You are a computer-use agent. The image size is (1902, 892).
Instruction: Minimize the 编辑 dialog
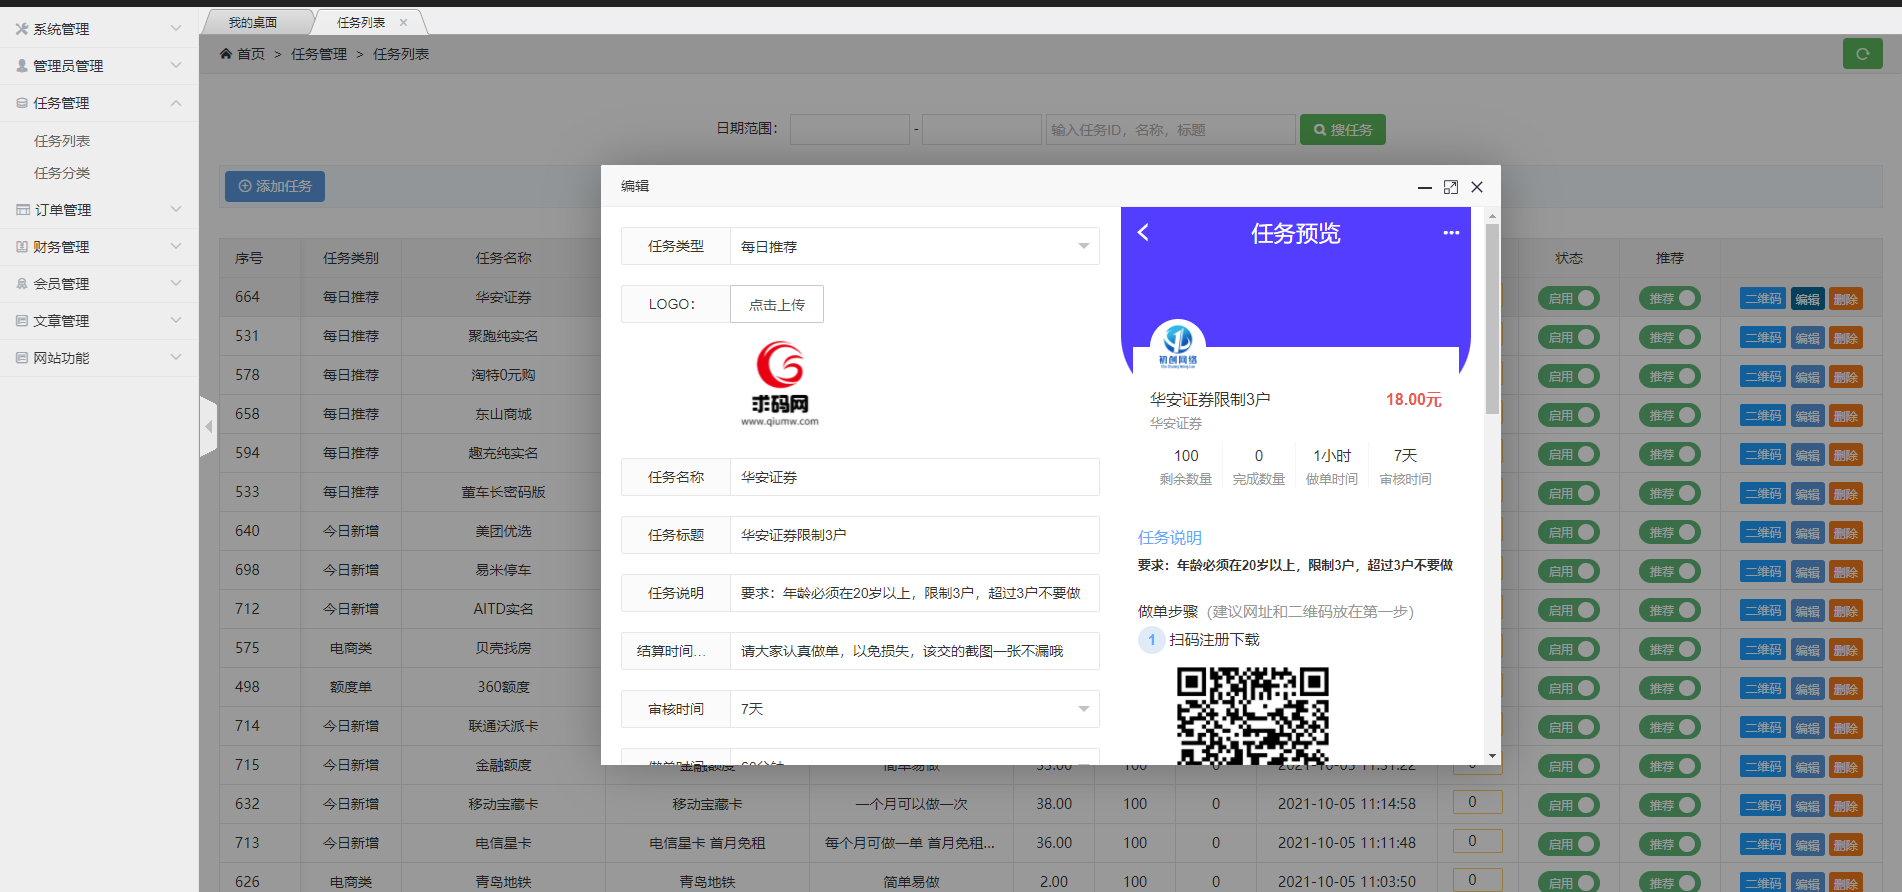point(1425,187)
